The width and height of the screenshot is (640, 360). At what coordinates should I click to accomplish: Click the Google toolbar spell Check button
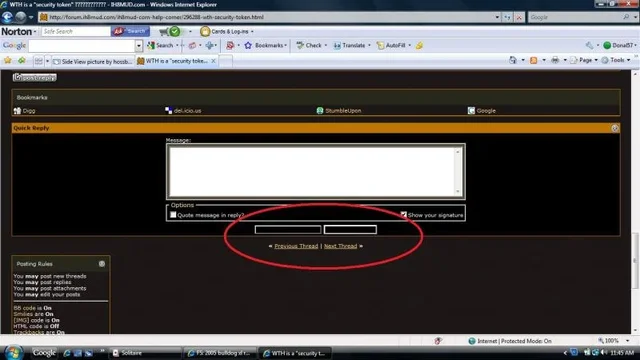pyautogui.click(x=311, y=45)
